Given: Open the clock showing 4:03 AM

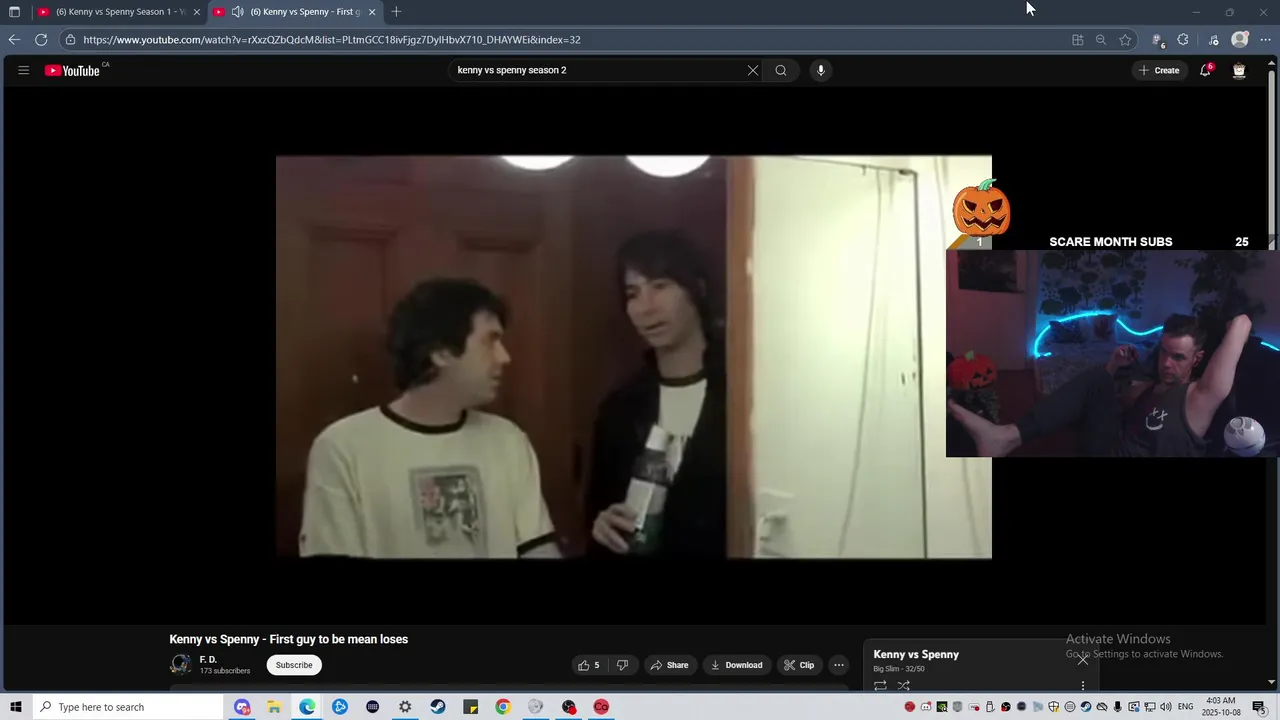Looking at the screenshot, I should pyautogui.click(x=1221, y=707).
